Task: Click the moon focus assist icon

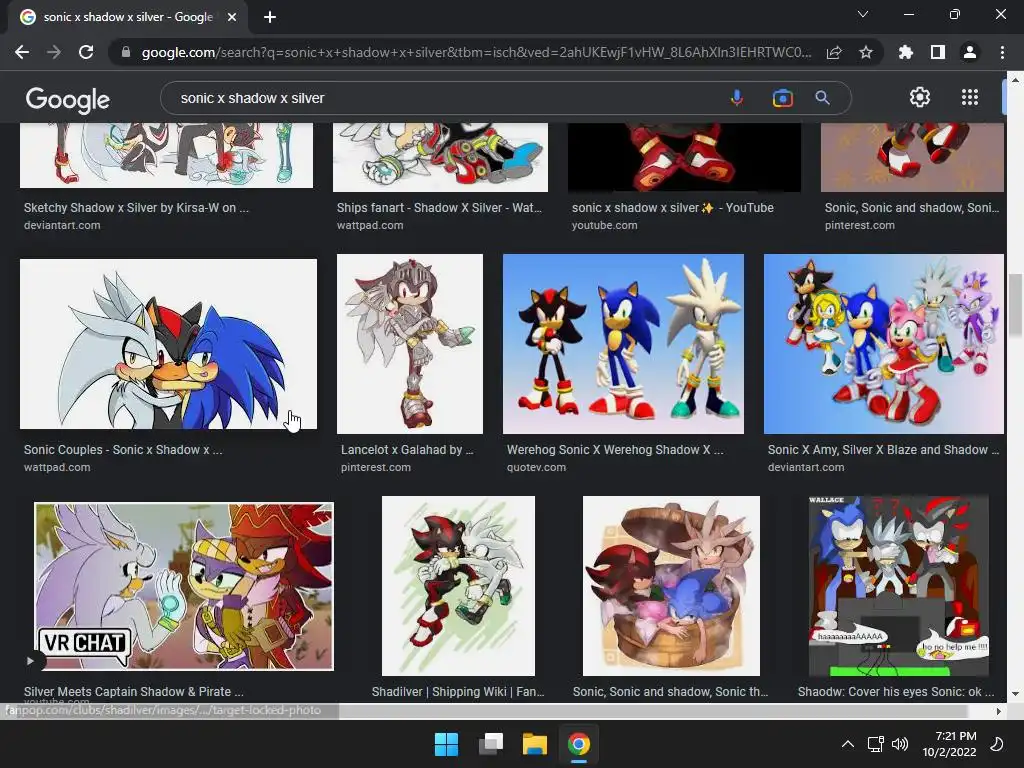Action: click(997, 744)
